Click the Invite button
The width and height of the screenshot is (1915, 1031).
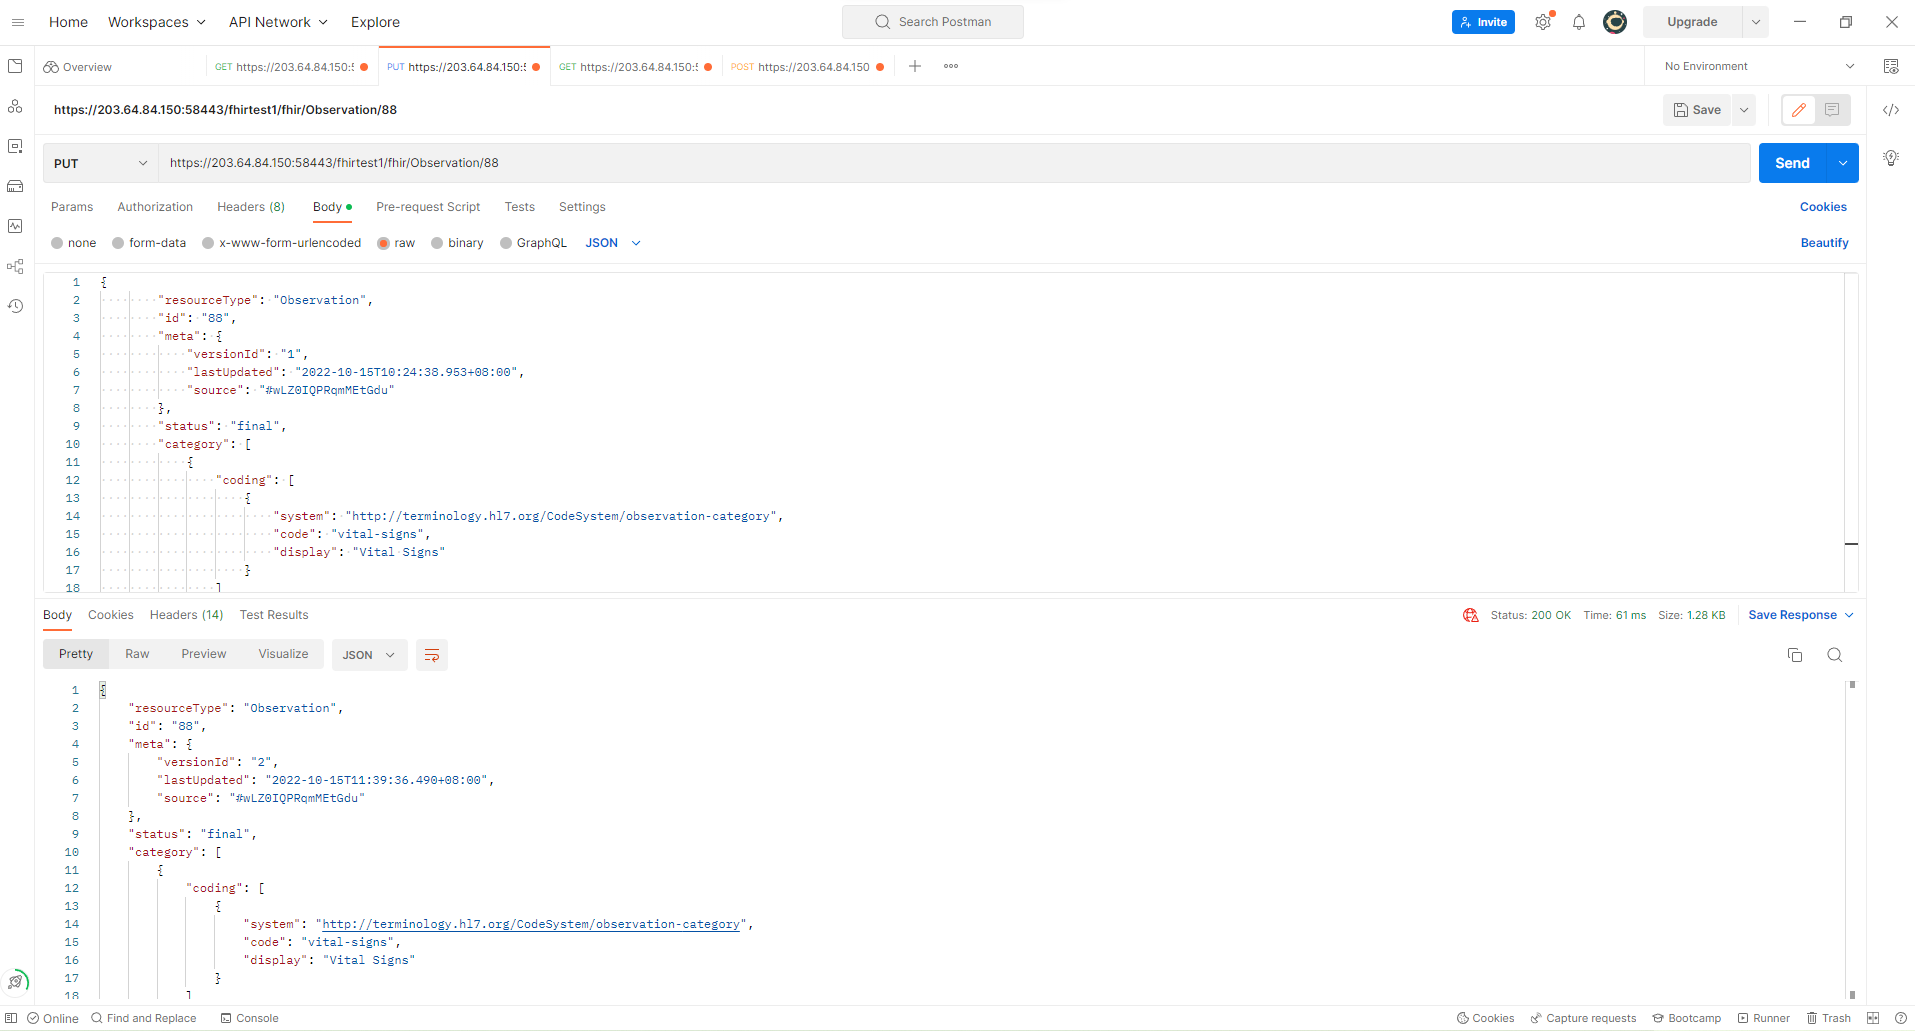click(1483, 22)
